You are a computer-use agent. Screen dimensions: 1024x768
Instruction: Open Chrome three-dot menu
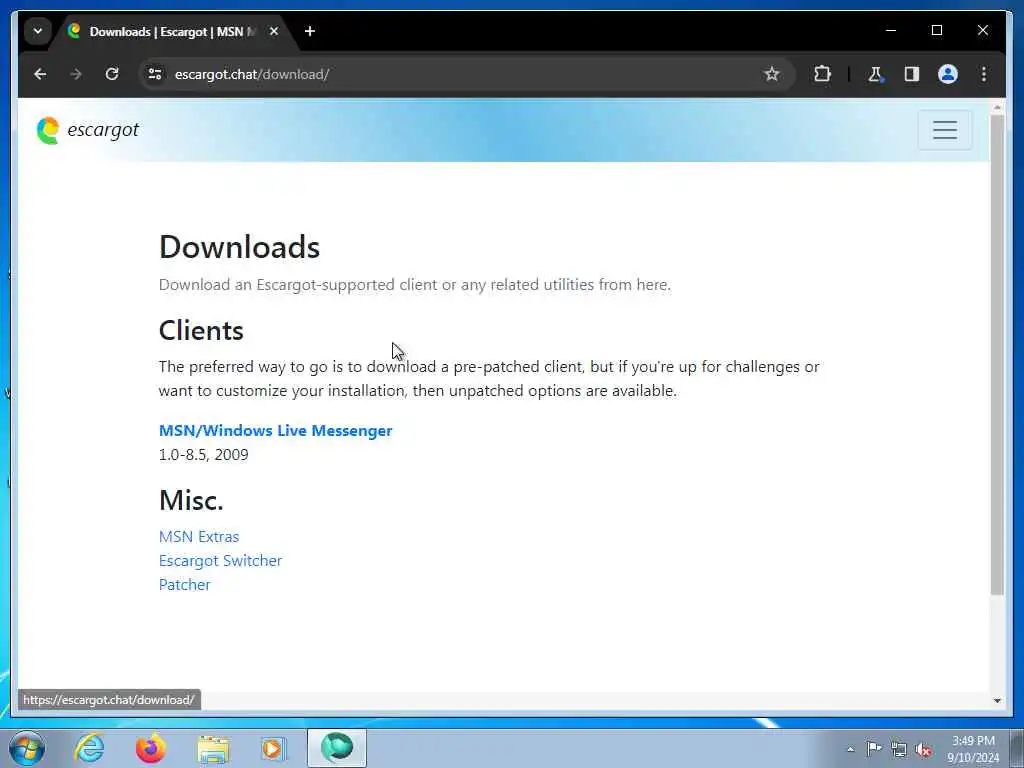coord(984,74)
